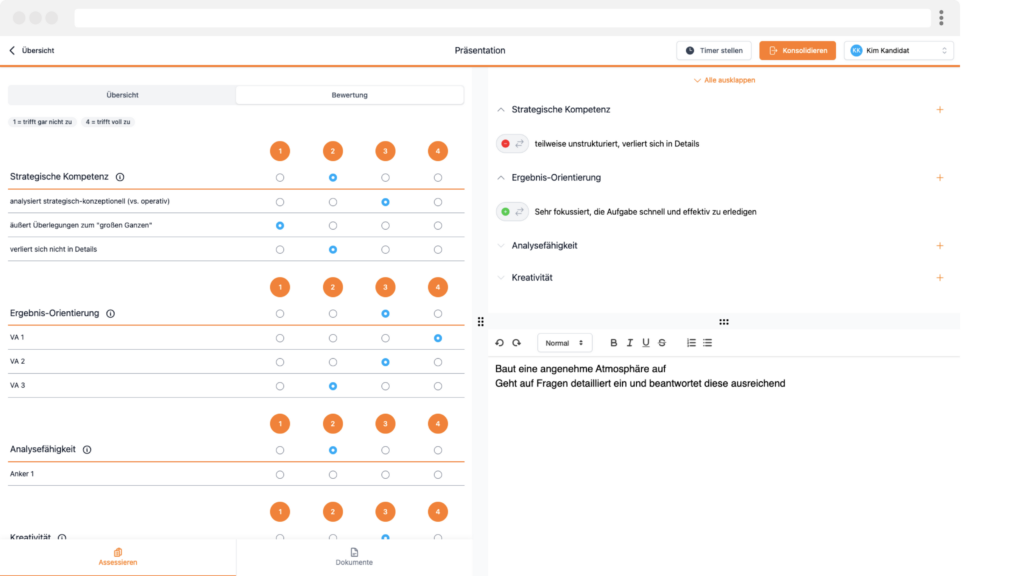Expand the Analysefähigkeit notes section
1024x576 pixels.
(x=501, y=246)
